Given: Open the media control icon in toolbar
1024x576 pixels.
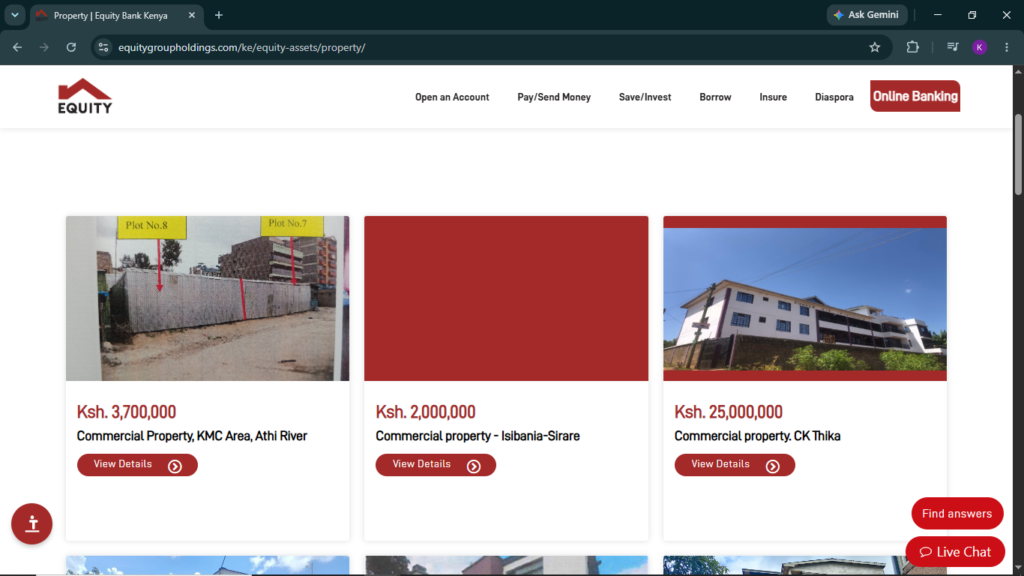Looking at the screenshot, I should click(952, 47).
